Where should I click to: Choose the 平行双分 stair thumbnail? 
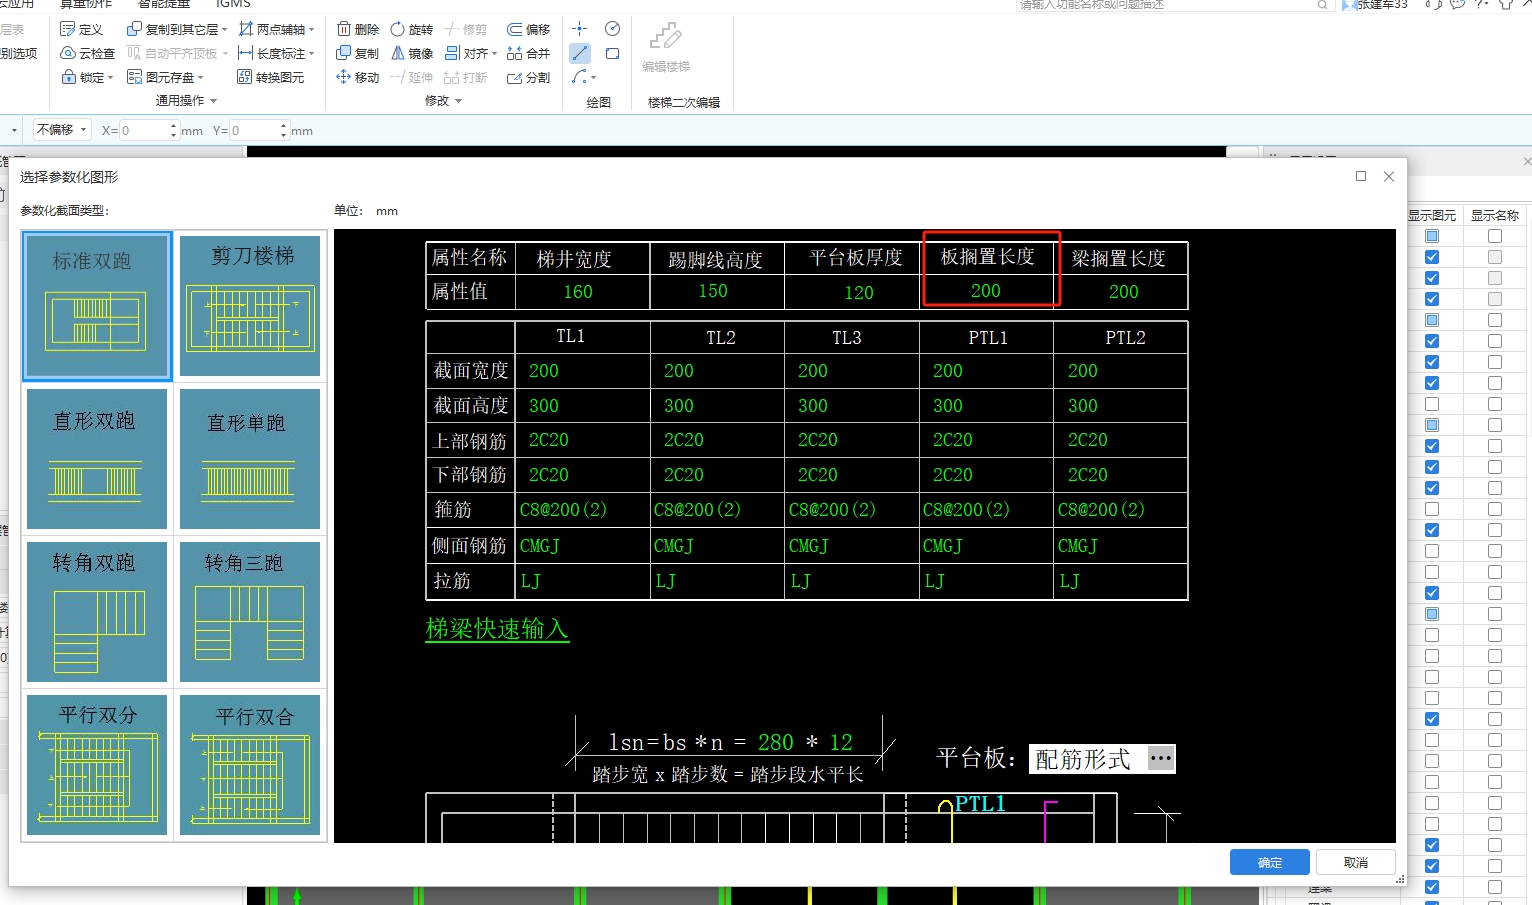97,765
